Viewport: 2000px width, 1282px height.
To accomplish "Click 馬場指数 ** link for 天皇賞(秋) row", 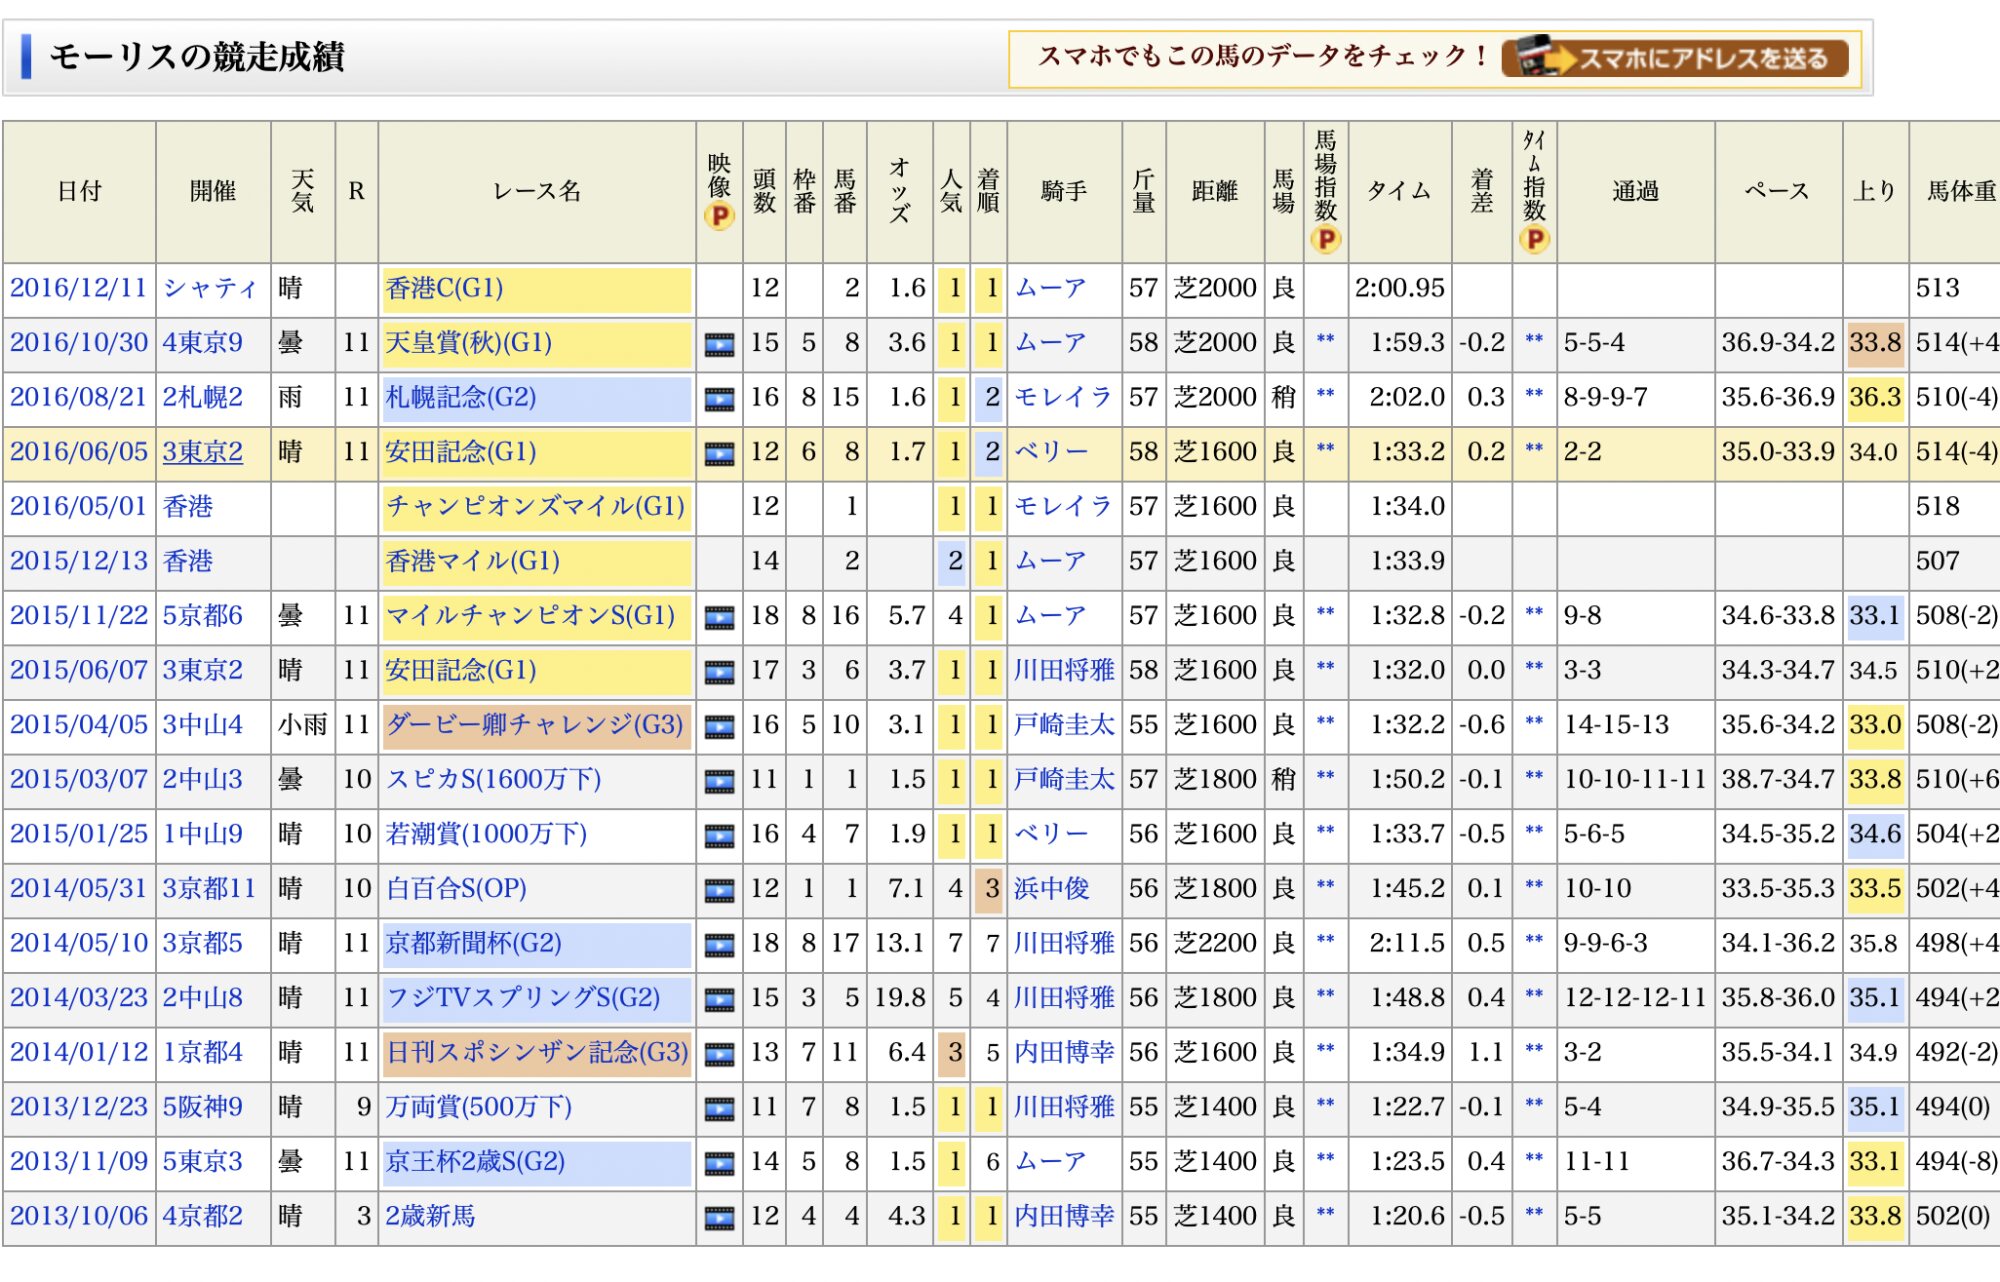I will pyautogui.click(x=1325, y=341).
